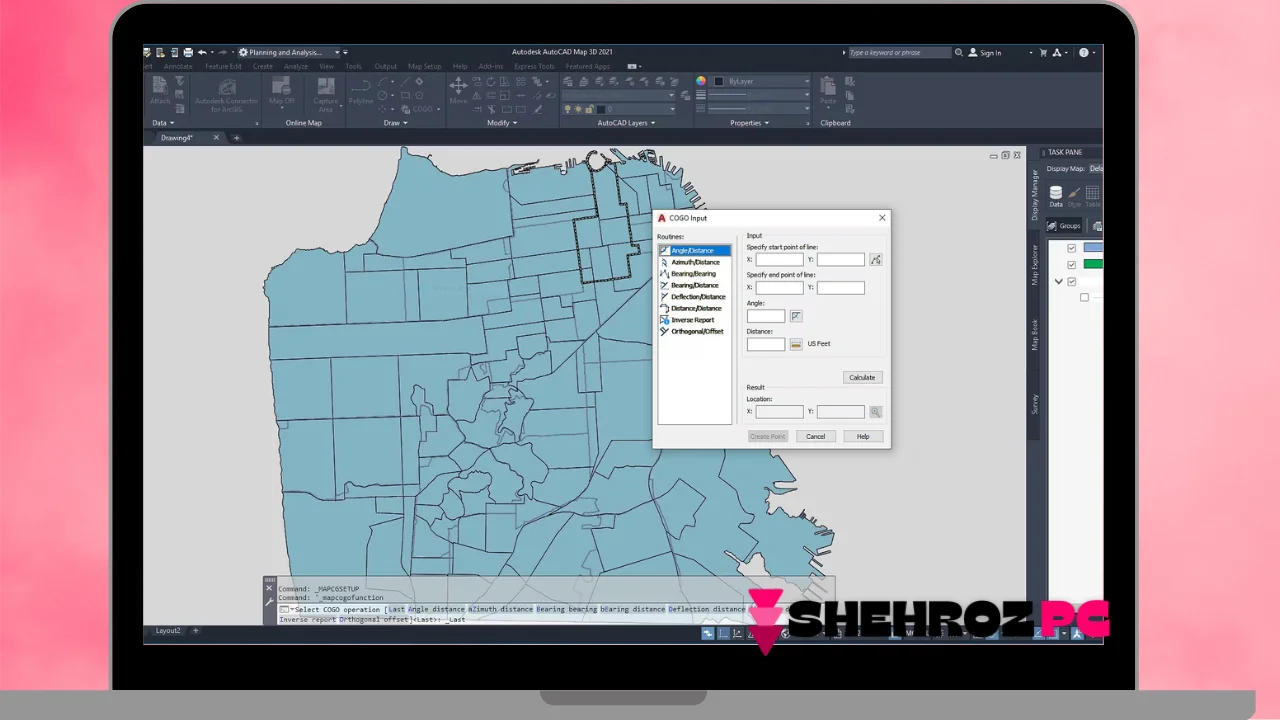The image size is (1280, 720).
Task: Select the Angle/Distance routine
Action: [x=694, y=250]
